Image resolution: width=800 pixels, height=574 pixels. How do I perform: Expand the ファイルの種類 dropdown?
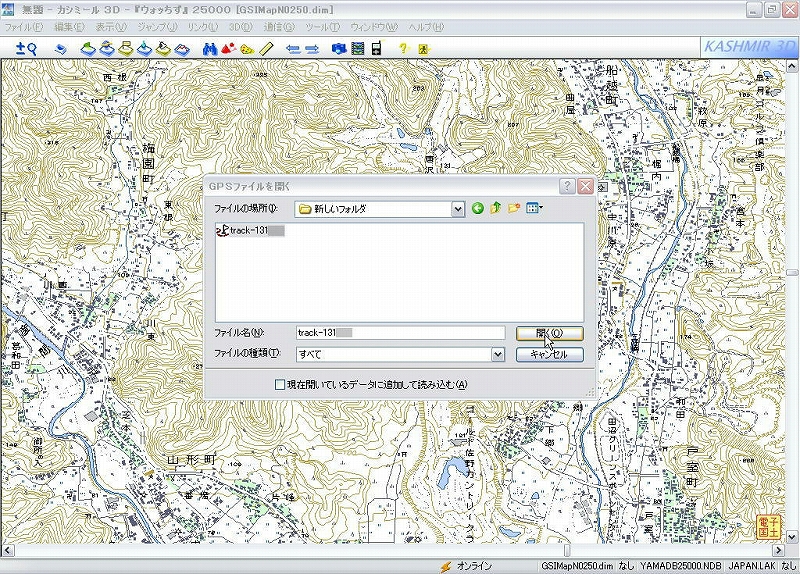coord(497,354)
